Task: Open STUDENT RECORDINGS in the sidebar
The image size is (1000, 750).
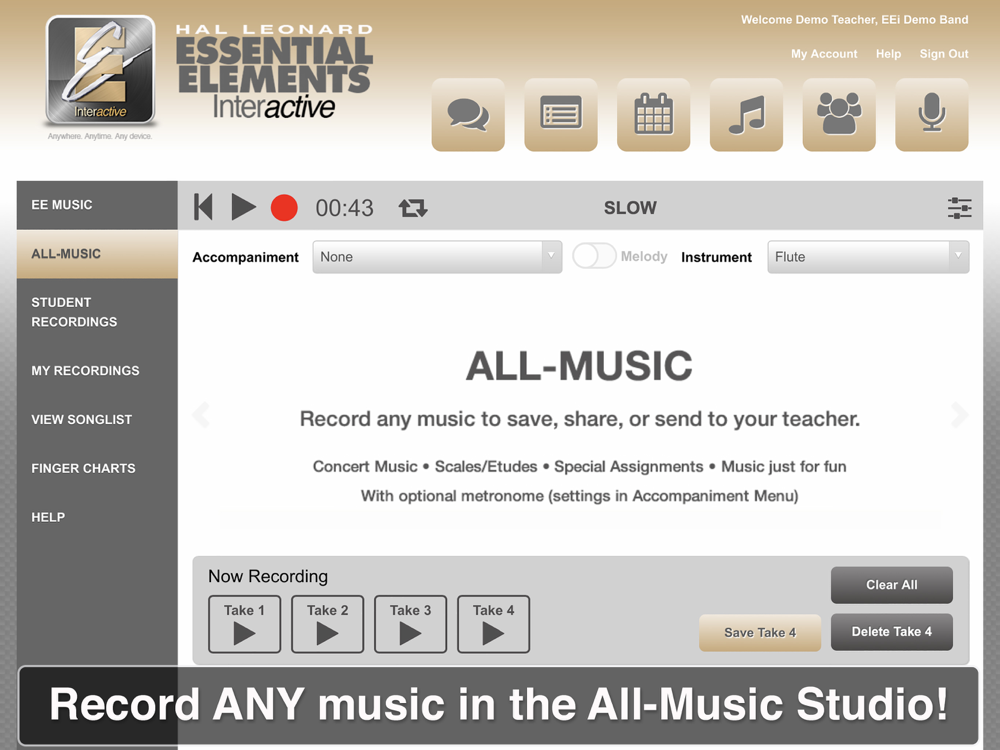Action: click(x=97, y=312)
